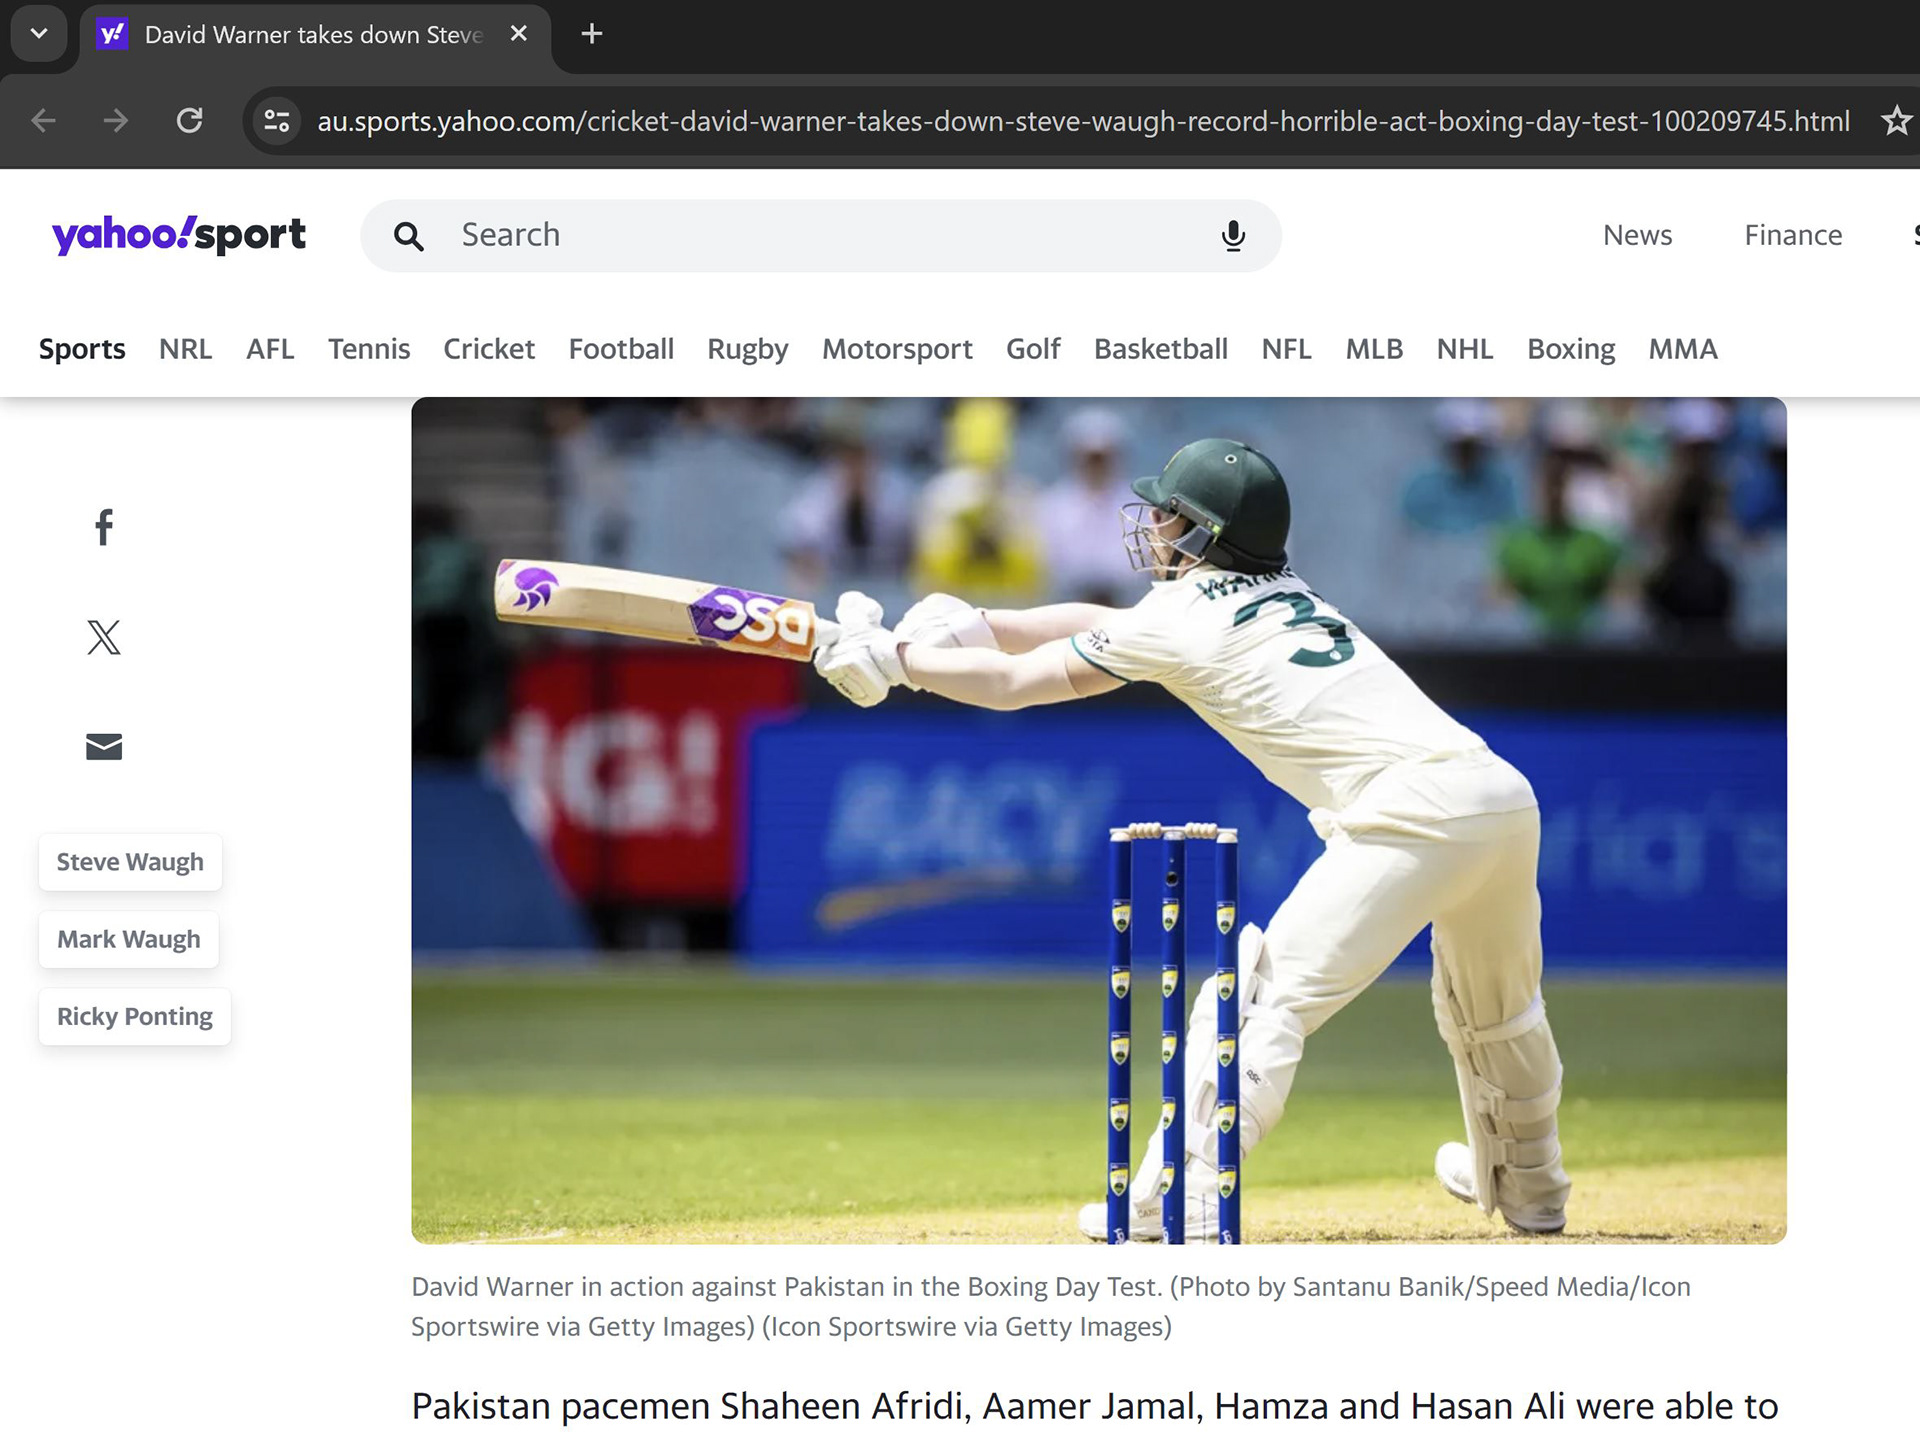Go to the Basketball section
1920x1439 pixels.
pos(1160,349)
